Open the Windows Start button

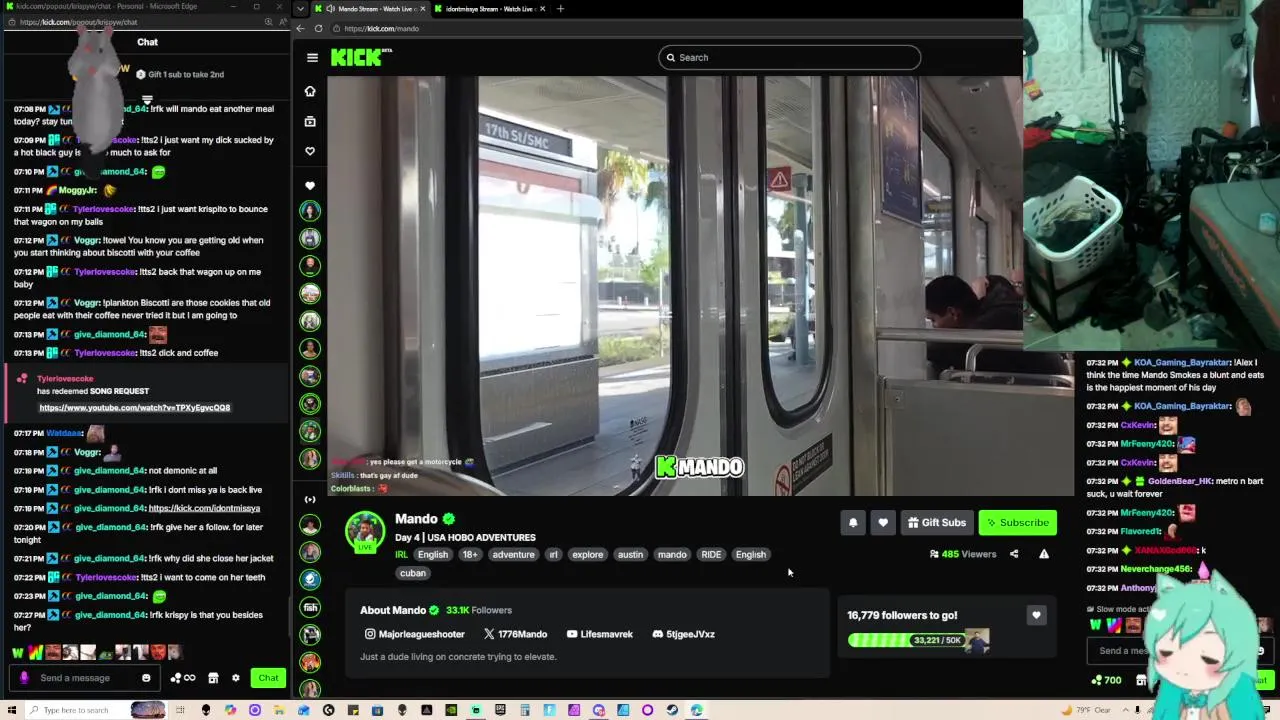coord(12,710)
